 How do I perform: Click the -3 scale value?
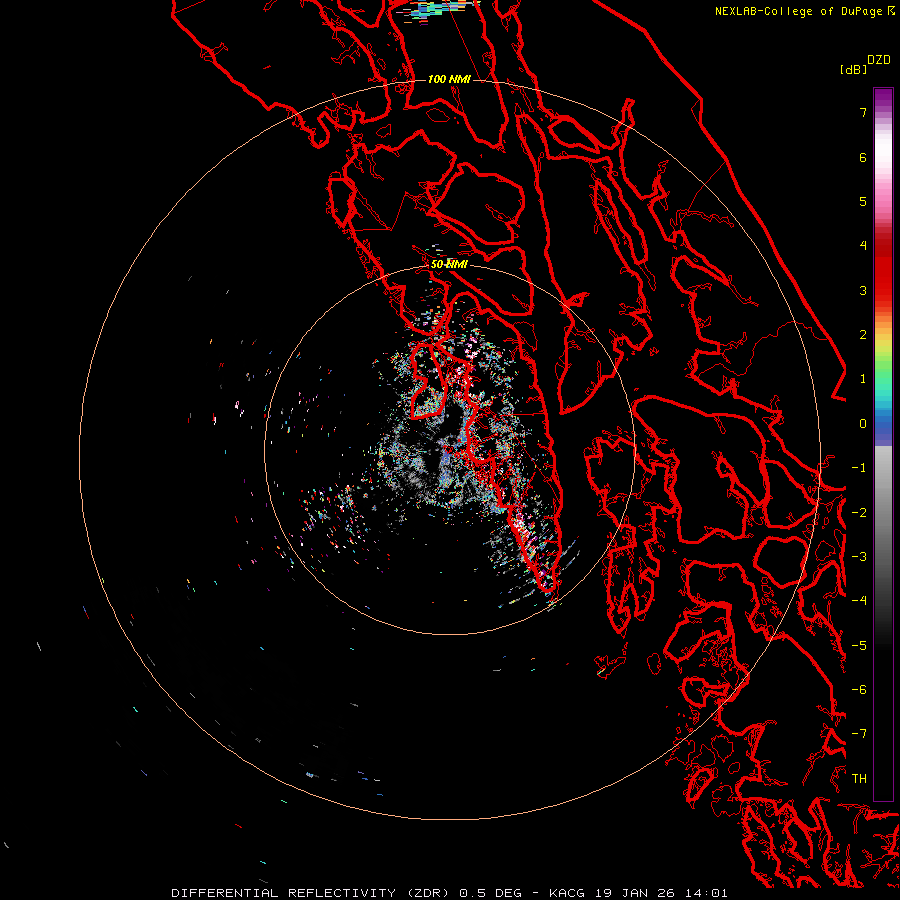coord(859,557)
